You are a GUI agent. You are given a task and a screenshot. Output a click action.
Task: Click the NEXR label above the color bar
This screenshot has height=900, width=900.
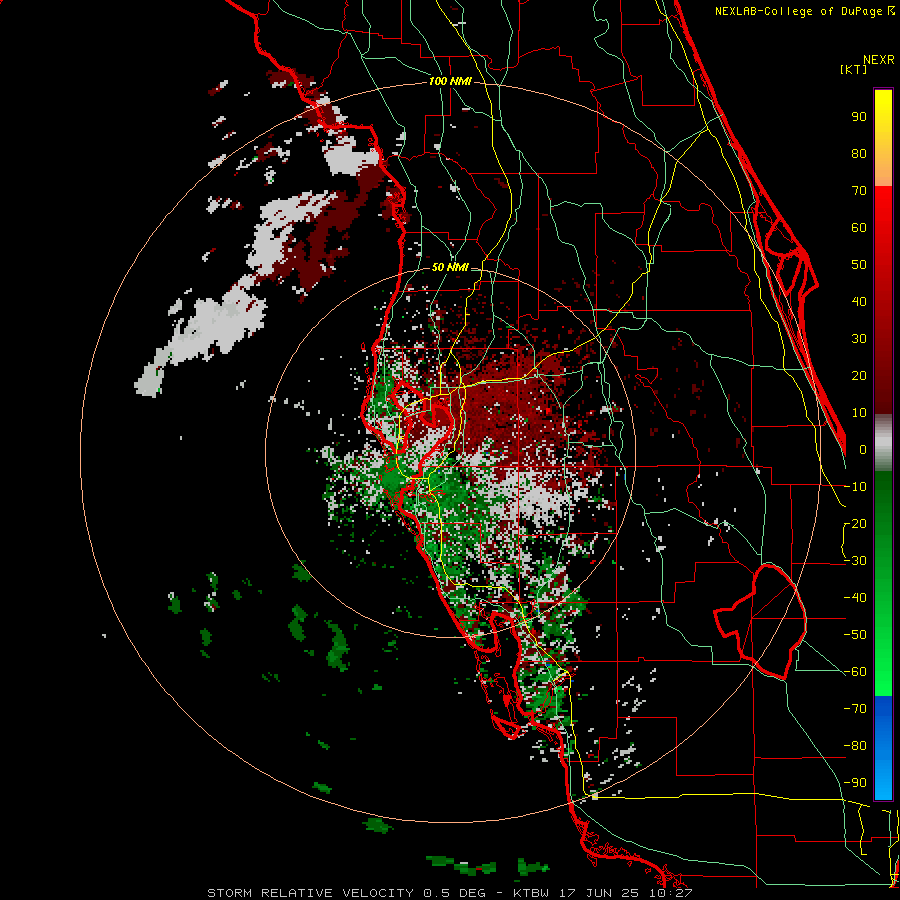click(x=878, y=60)
